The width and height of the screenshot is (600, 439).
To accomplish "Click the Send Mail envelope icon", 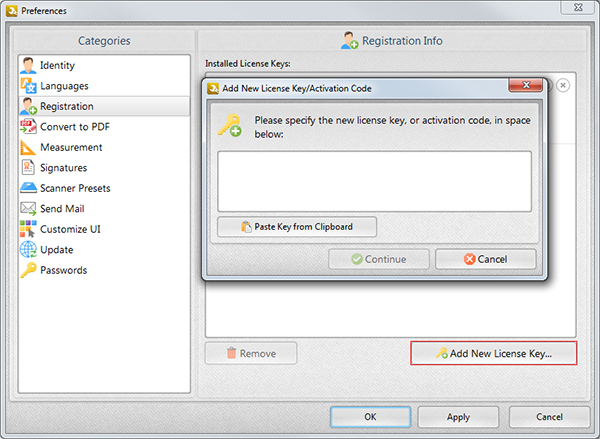I will pos(28,209).
